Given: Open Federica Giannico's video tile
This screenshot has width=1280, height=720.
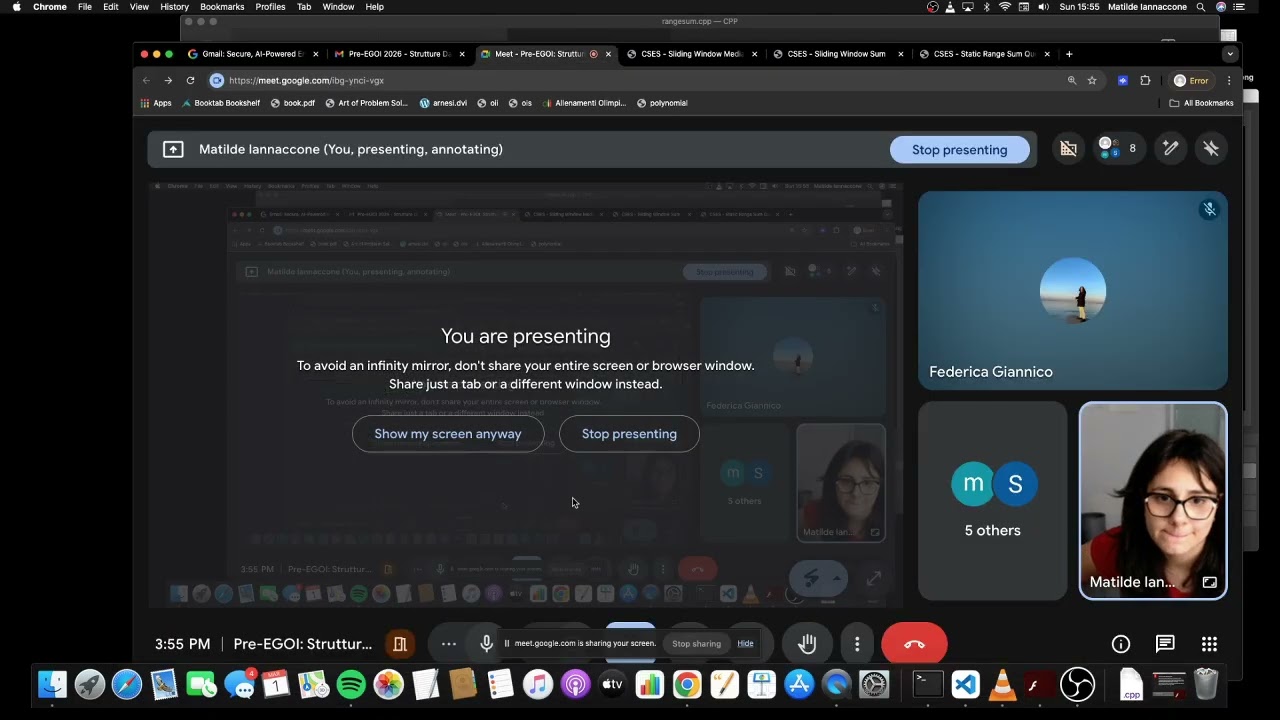Looking at the screenshot, I should (1072, 290).
